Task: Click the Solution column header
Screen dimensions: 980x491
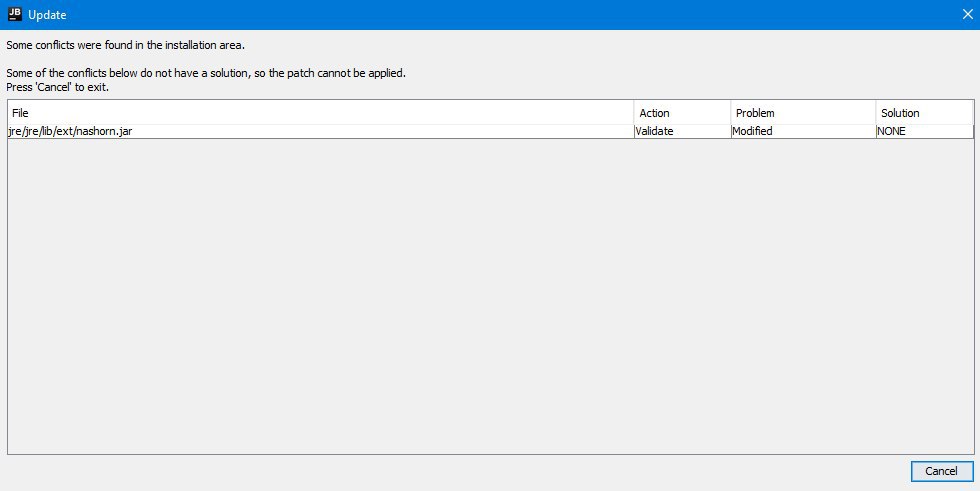Action: [924, 113]
